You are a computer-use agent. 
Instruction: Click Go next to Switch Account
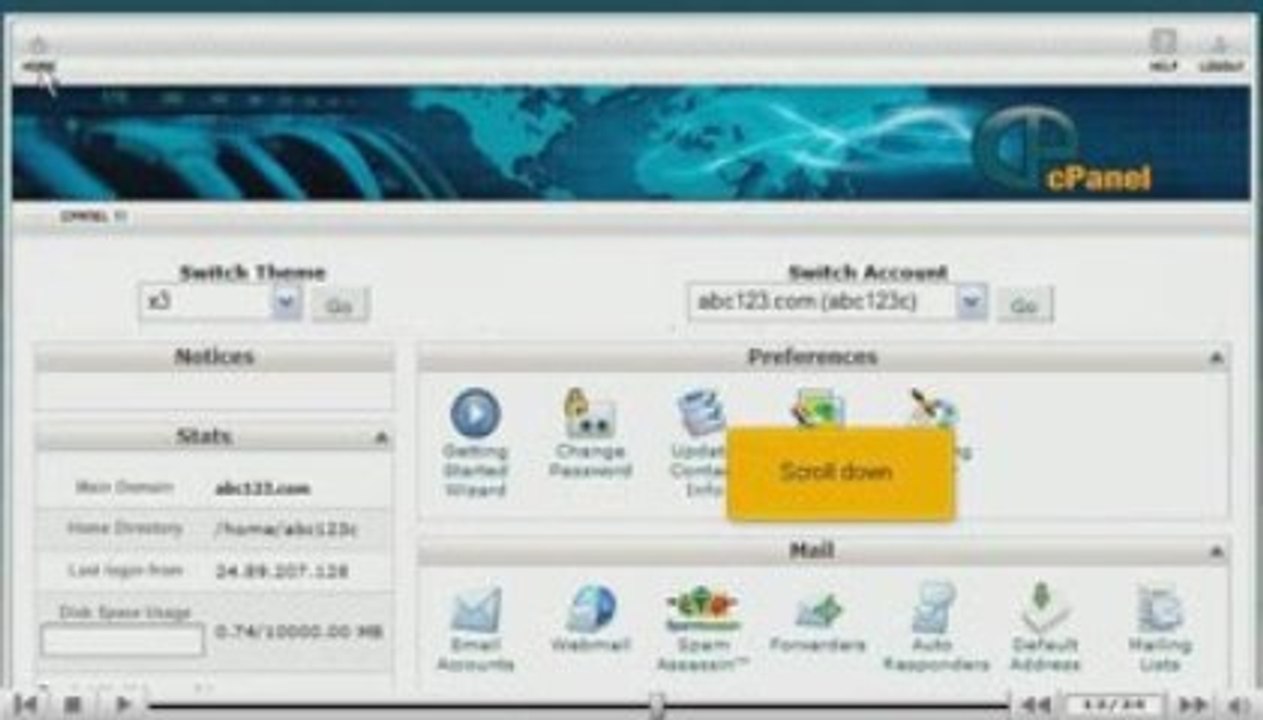[1023, 305]
